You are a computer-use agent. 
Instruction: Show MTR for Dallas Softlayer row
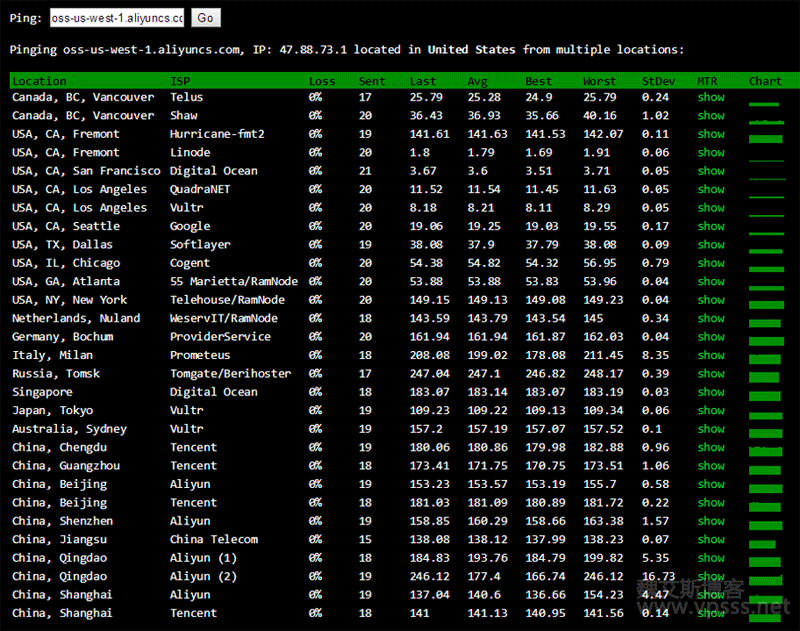click(711, 244)
